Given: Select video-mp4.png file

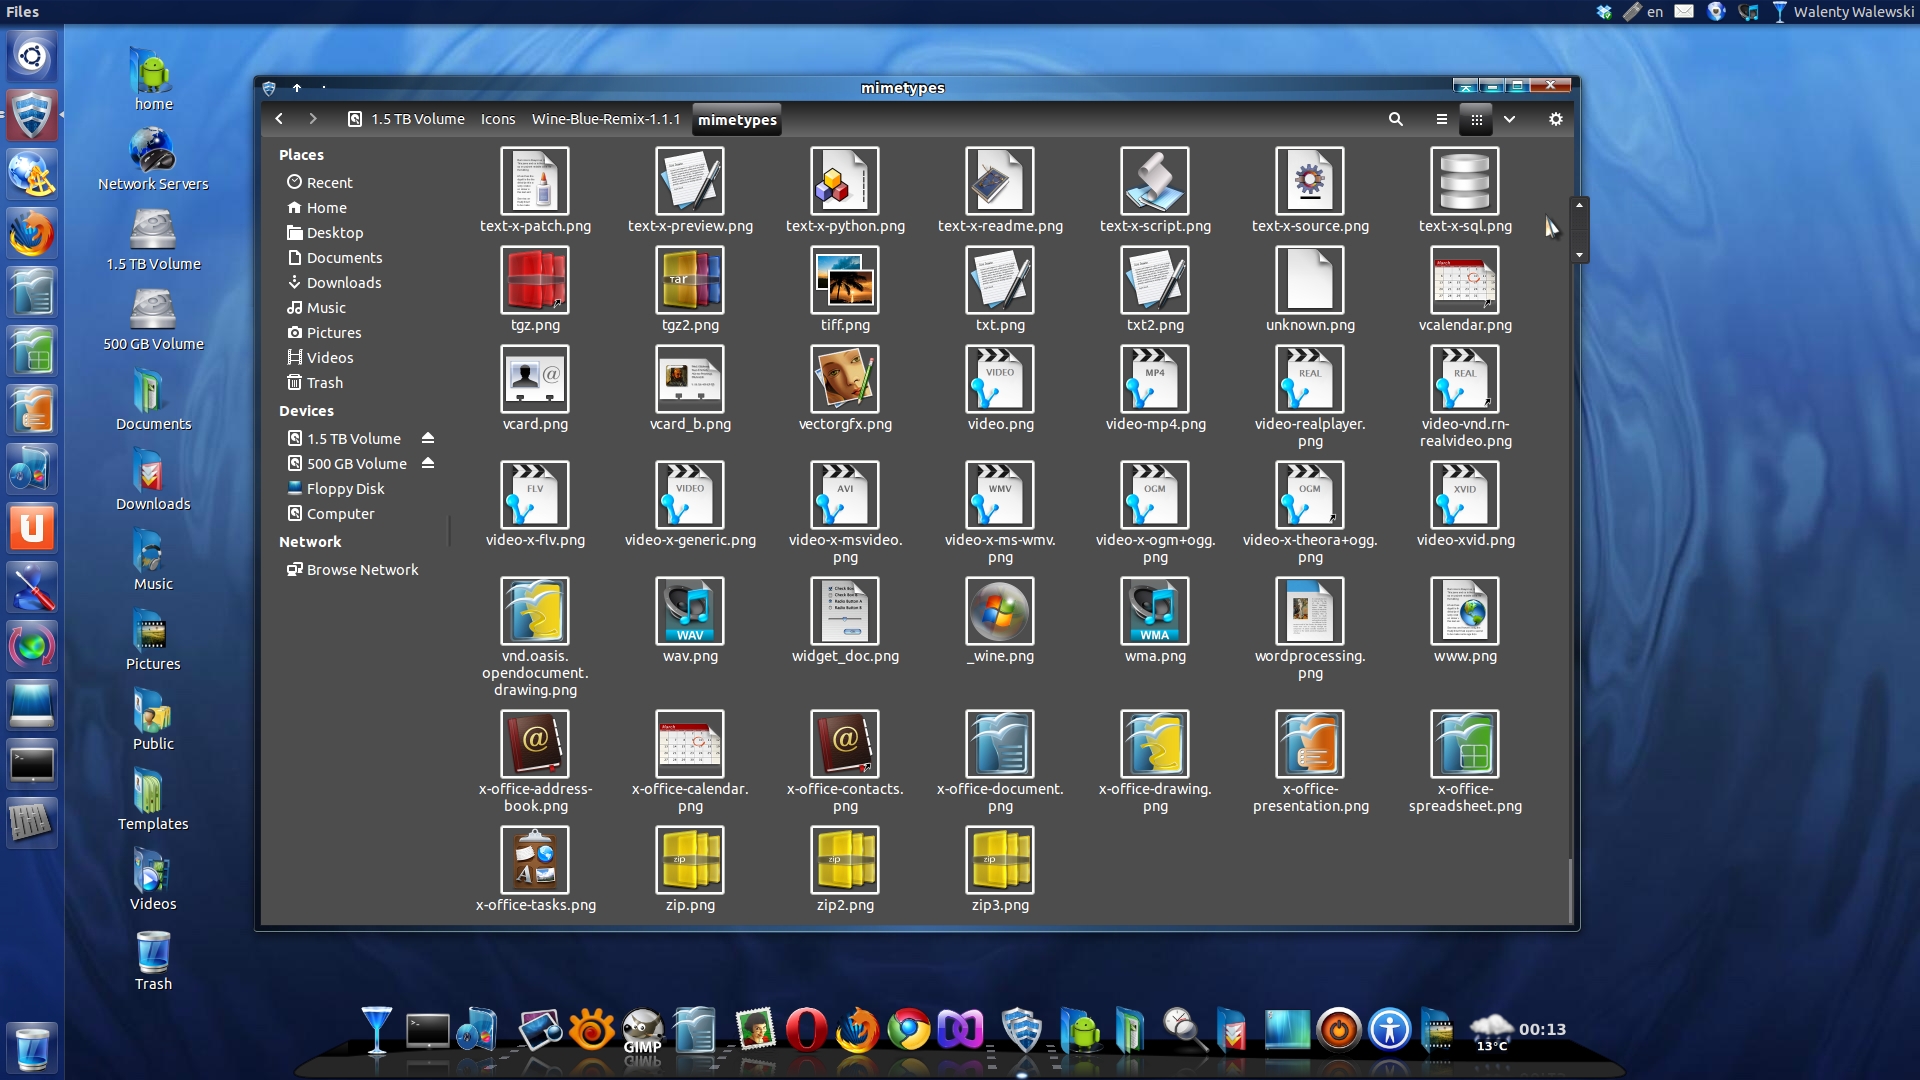Looking at the screenshot, I should (1155, 389).
